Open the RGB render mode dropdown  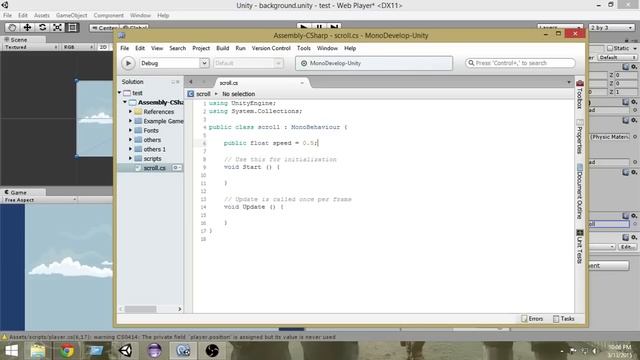click(78, 47)
